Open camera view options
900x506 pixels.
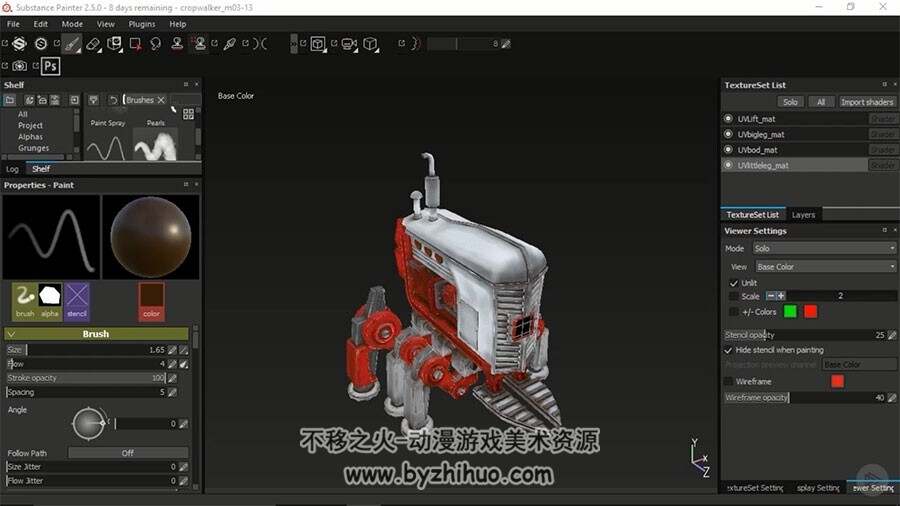coord(348,44)
